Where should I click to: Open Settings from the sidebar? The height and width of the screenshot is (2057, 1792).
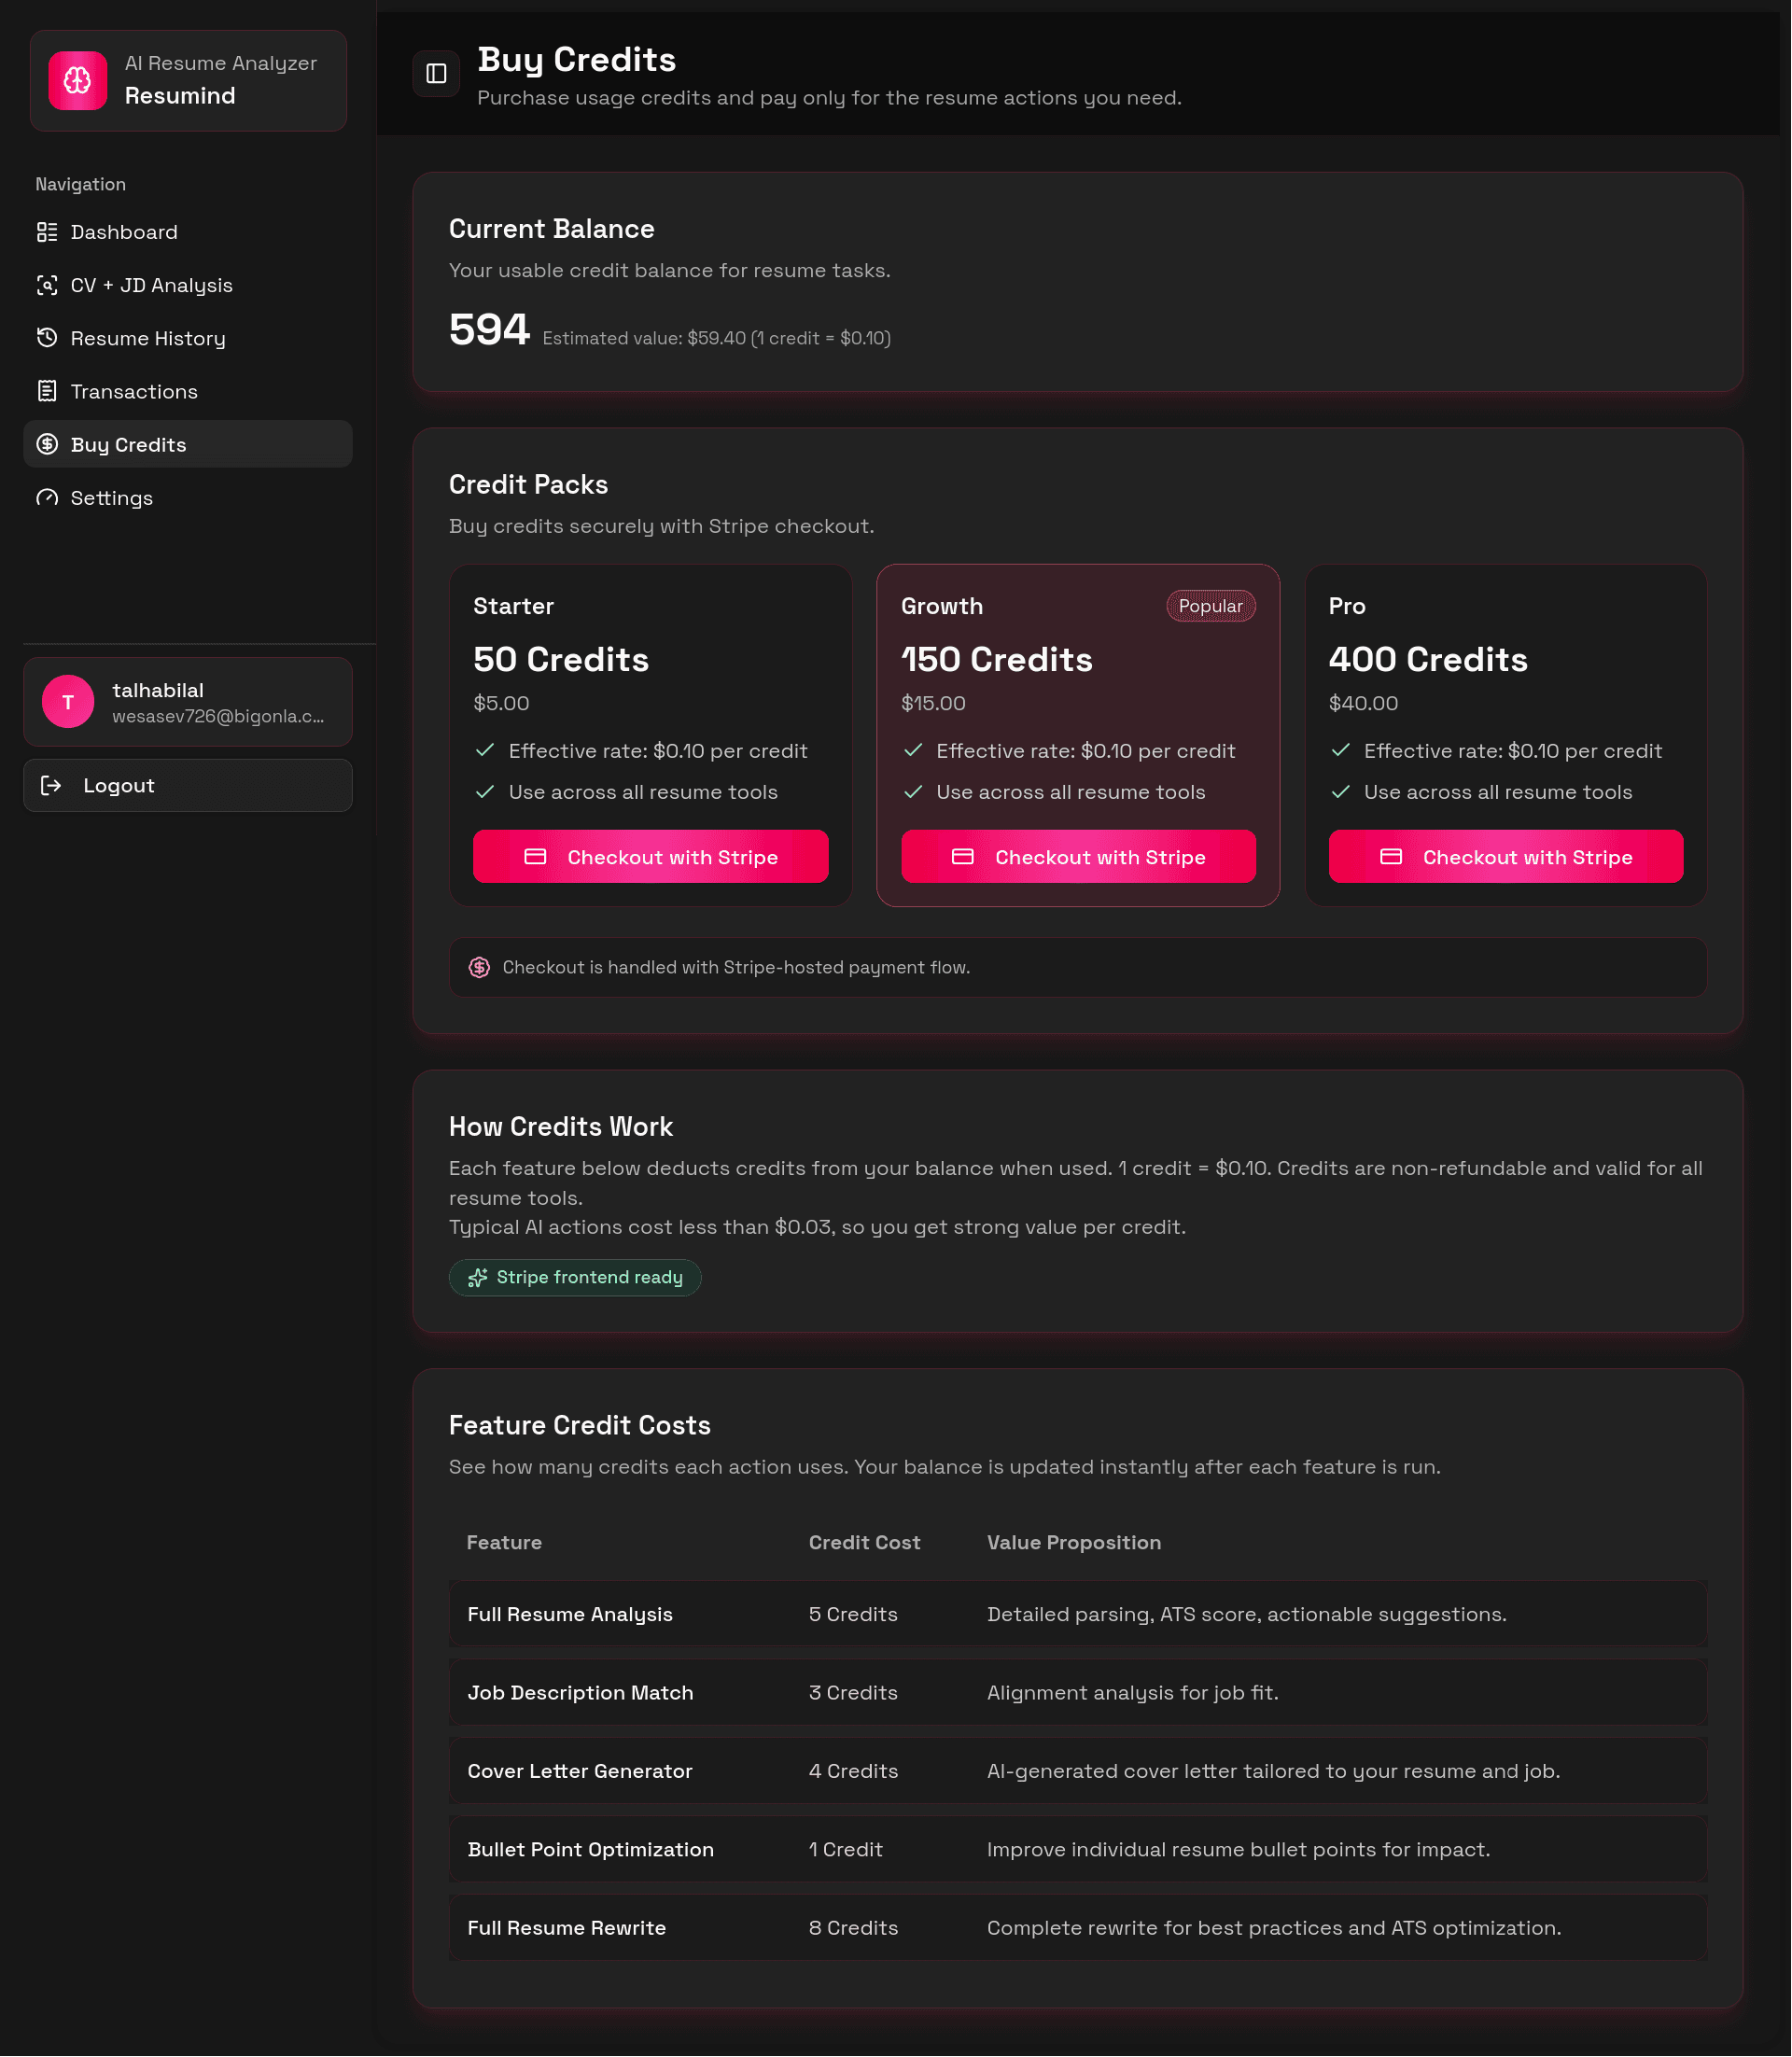[188, 498]
